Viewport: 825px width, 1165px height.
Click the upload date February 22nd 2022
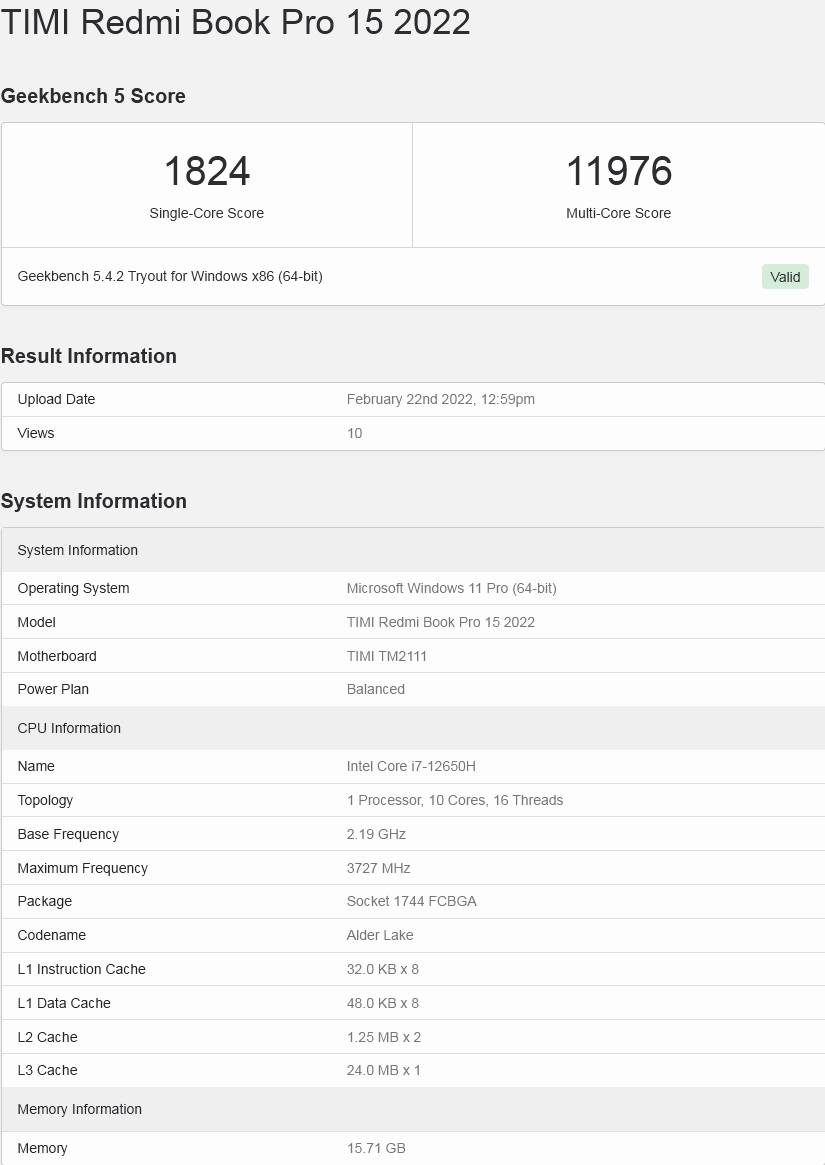click(440, 399)
